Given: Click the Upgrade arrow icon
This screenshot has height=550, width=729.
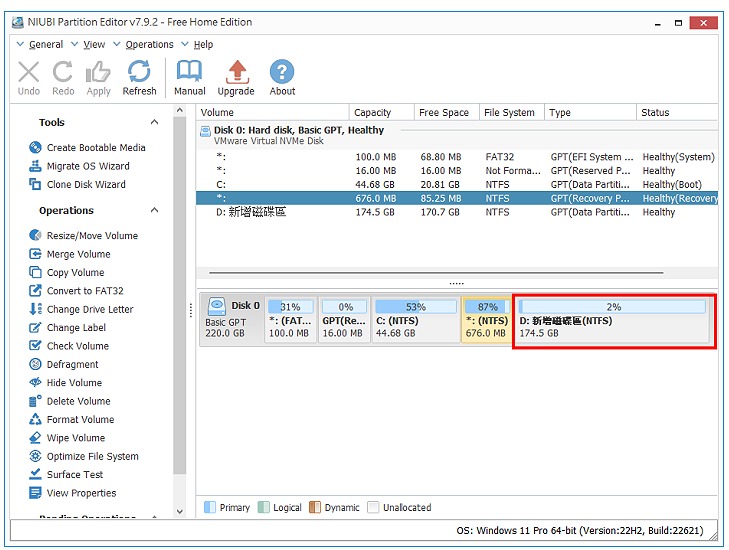Looking at the screenshot, I should [237, 72].
